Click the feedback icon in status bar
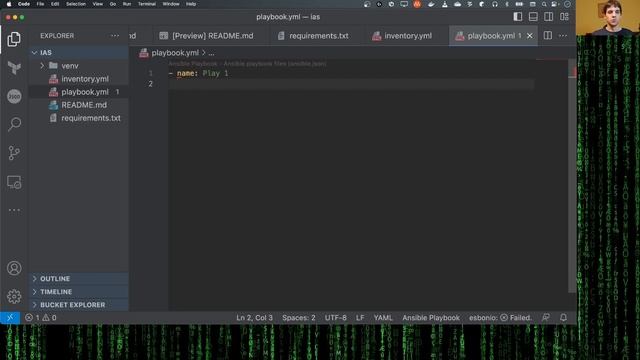Viewport: 640px width, 360px height. coord(546,318)
